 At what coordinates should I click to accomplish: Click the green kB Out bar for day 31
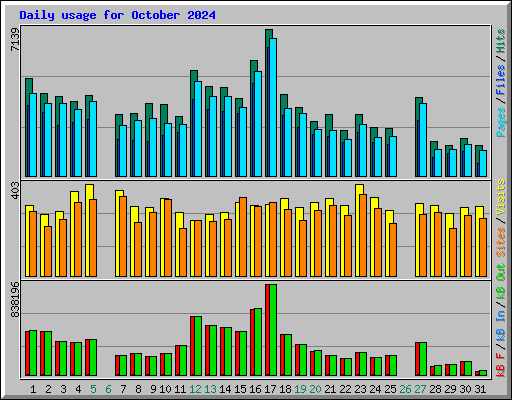pos(483,373)
